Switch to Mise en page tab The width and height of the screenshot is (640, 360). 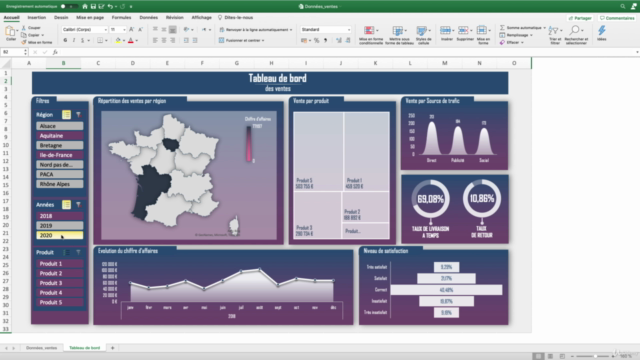click(x=90, y=18)
